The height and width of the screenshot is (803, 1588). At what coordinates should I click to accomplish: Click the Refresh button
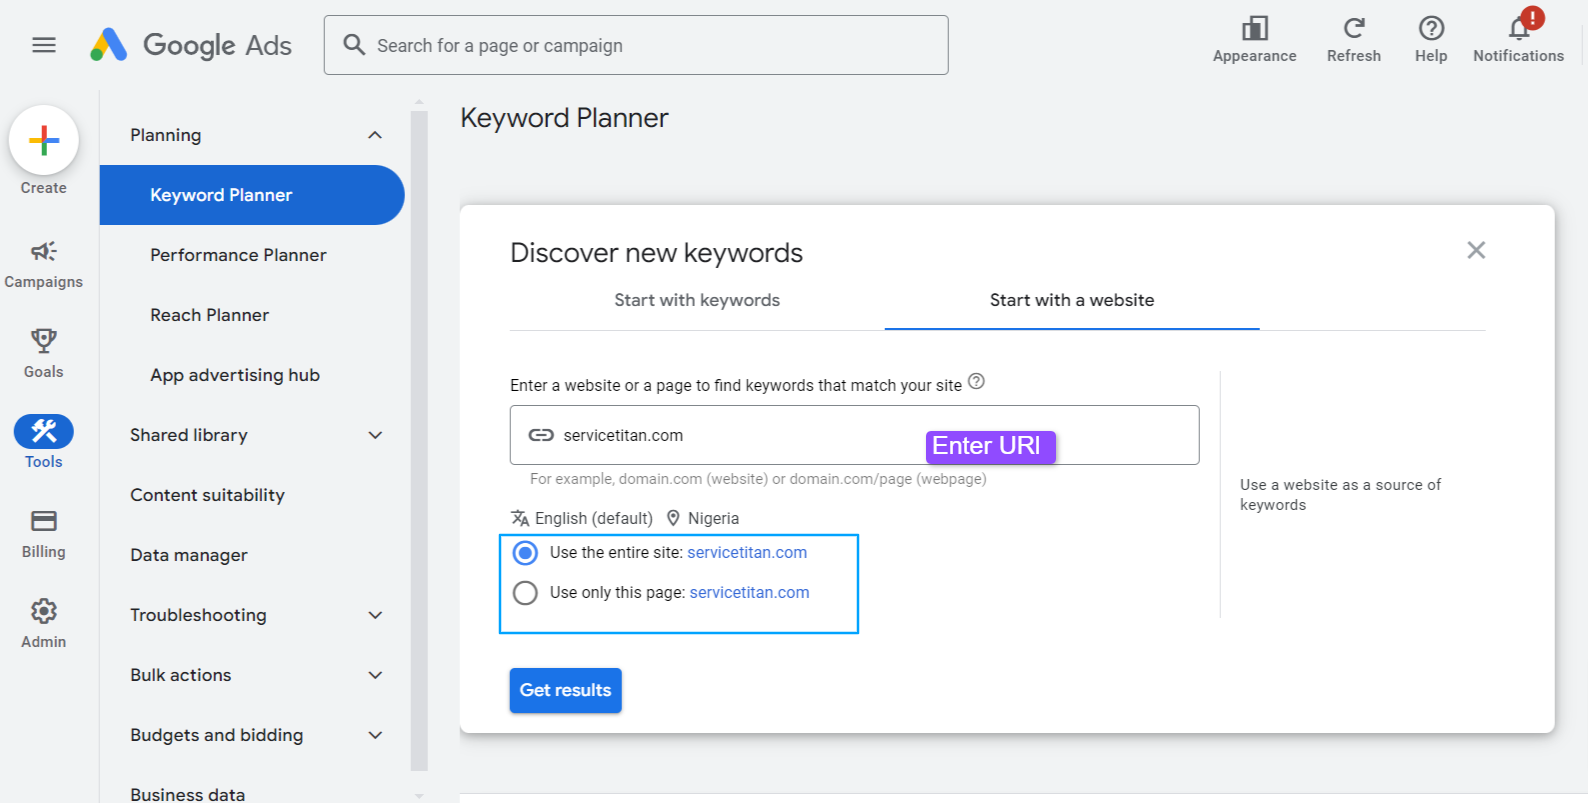pos(1353,29)
